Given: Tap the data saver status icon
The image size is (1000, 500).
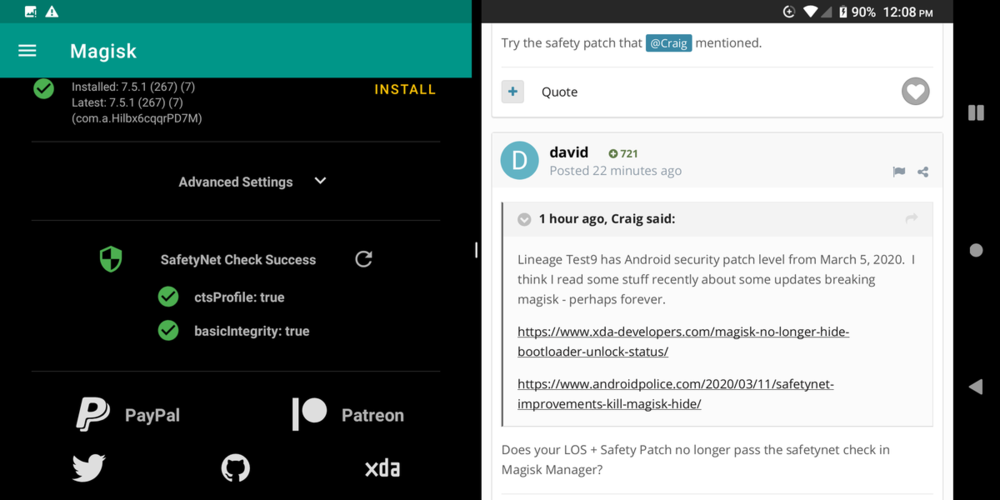Looking at the screenshot, I should tap(789, 12).
